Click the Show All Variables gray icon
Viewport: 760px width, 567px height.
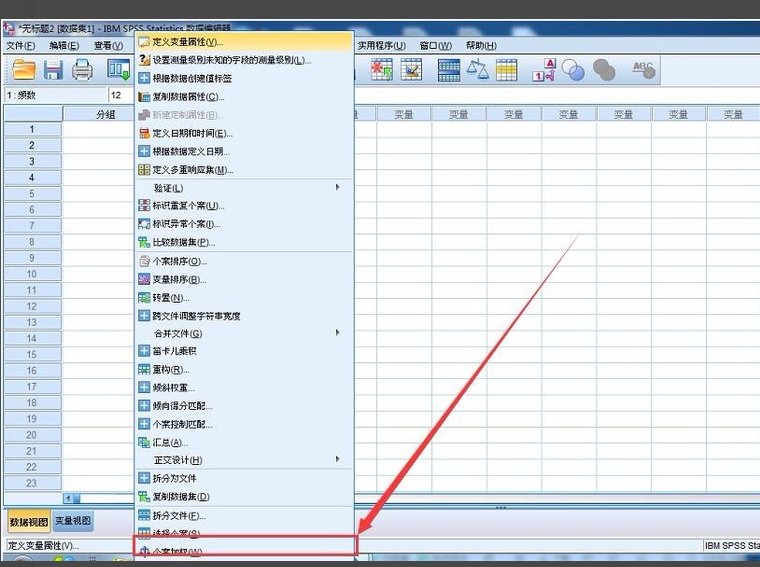click(x=604, y=70)
